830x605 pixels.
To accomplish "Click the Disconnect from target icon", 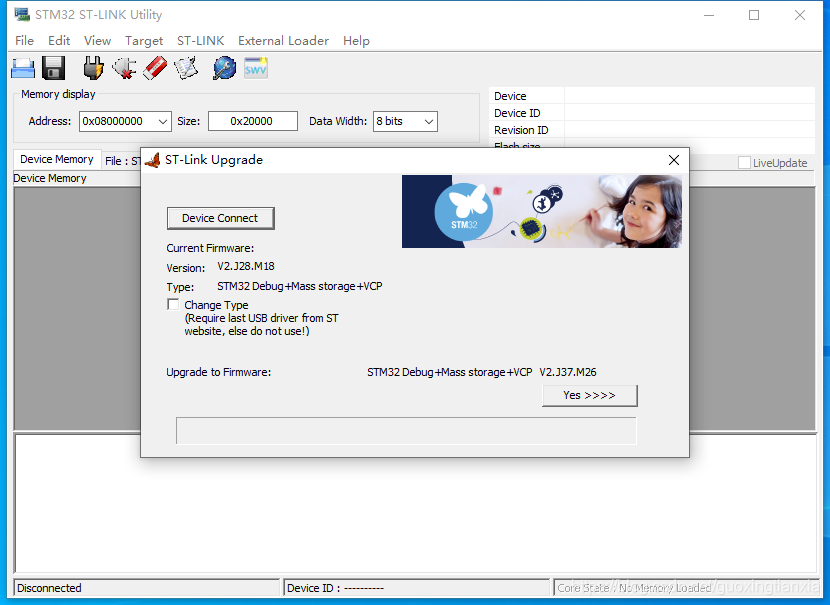I will pyautogui.click(x=124, y=68).
